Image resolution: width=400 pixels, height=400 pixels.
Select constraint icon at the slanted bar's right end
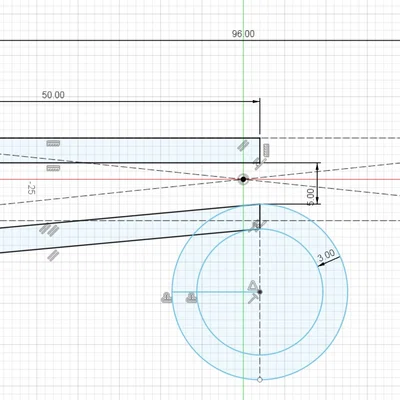(256, 226)
